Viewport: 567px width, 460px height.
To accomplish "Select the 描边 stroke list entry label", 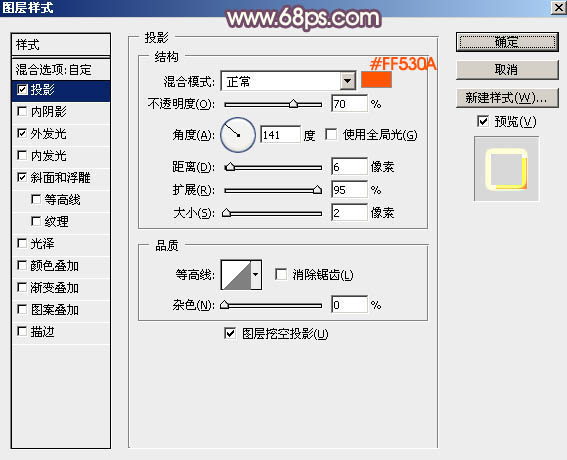I will [42, 332].
